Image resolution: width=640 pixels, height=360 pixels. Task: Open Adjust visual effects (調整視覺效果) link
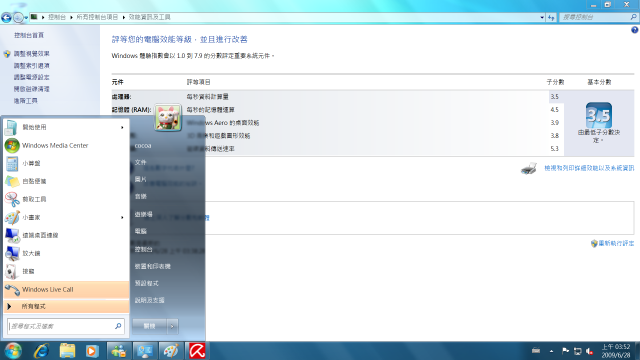point(31,54)
